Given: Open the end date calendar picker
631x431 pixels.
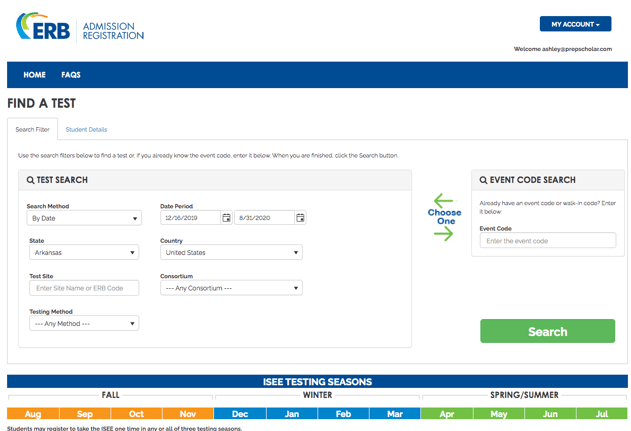Looking at the screenshot, I should point(300,218).
